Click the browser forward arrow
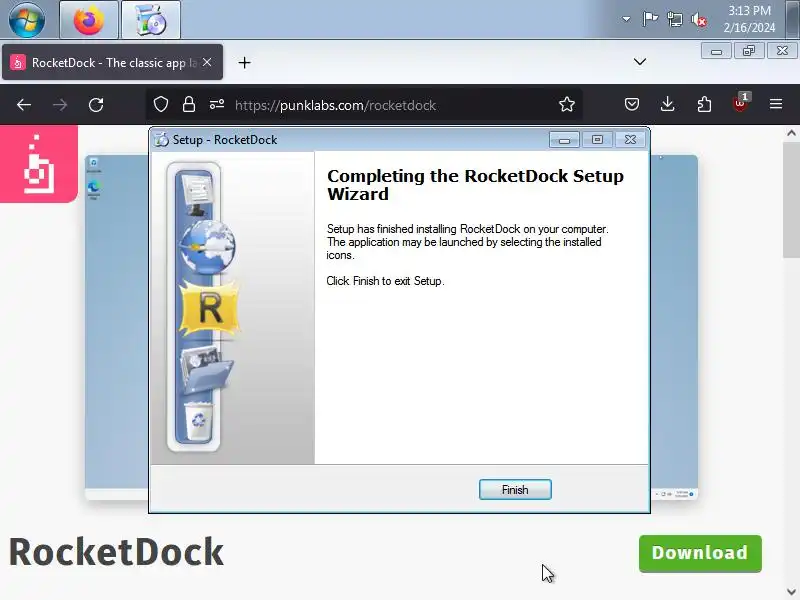 click(x=60, y=105)
